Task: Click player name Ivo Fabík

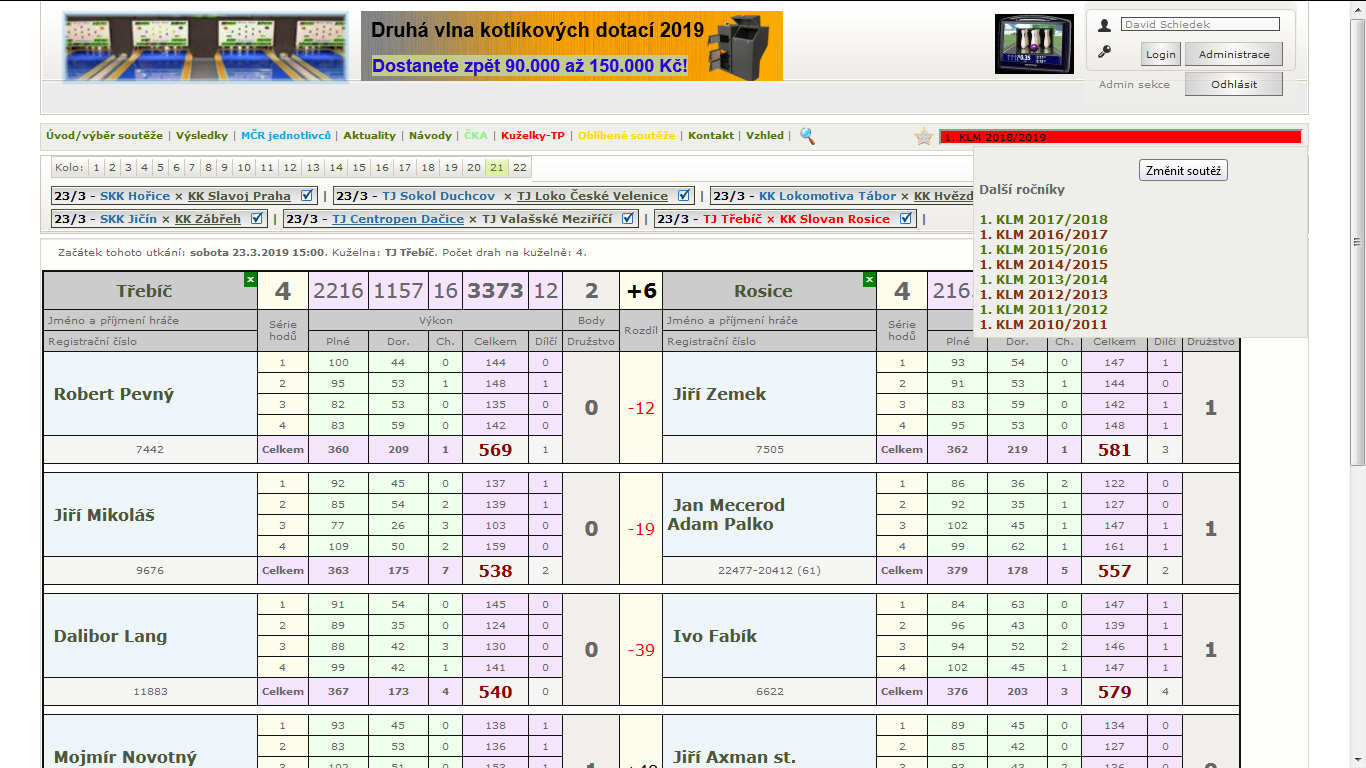Action: pyautogui.click(x=715, y=636)
